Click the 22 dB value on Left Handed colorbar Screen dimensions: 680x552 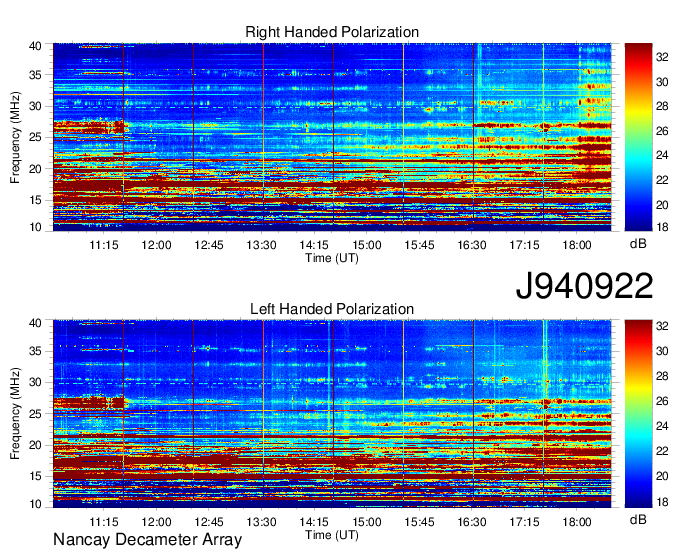click(662, 451)
